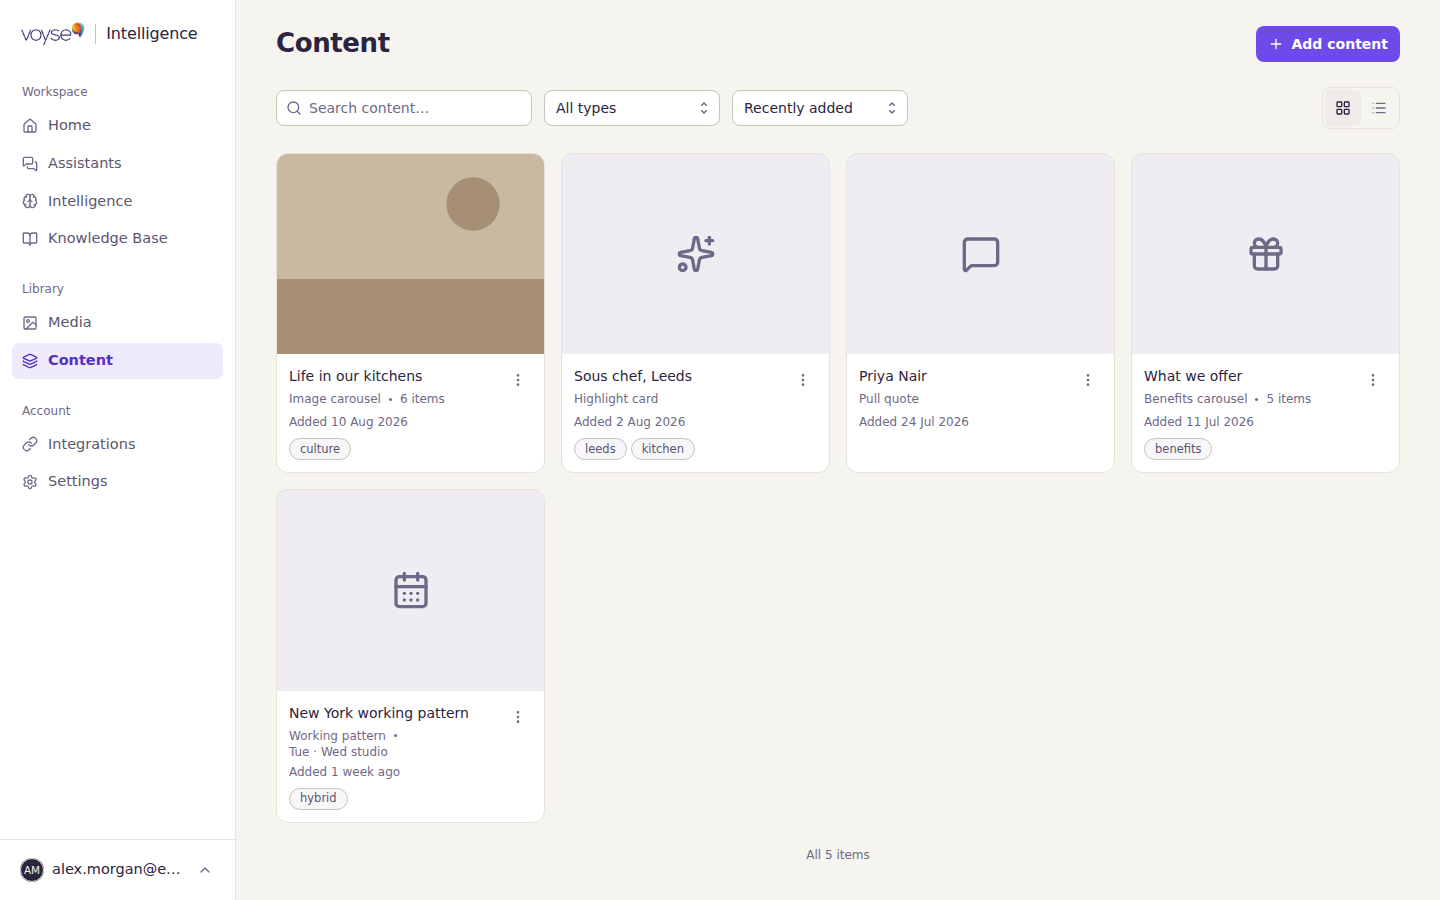Image resolution: width=1440 pixels, height=900 pixels.
Task: Open the What we offer benefits thumbnail
Action: coord(1265,254)
